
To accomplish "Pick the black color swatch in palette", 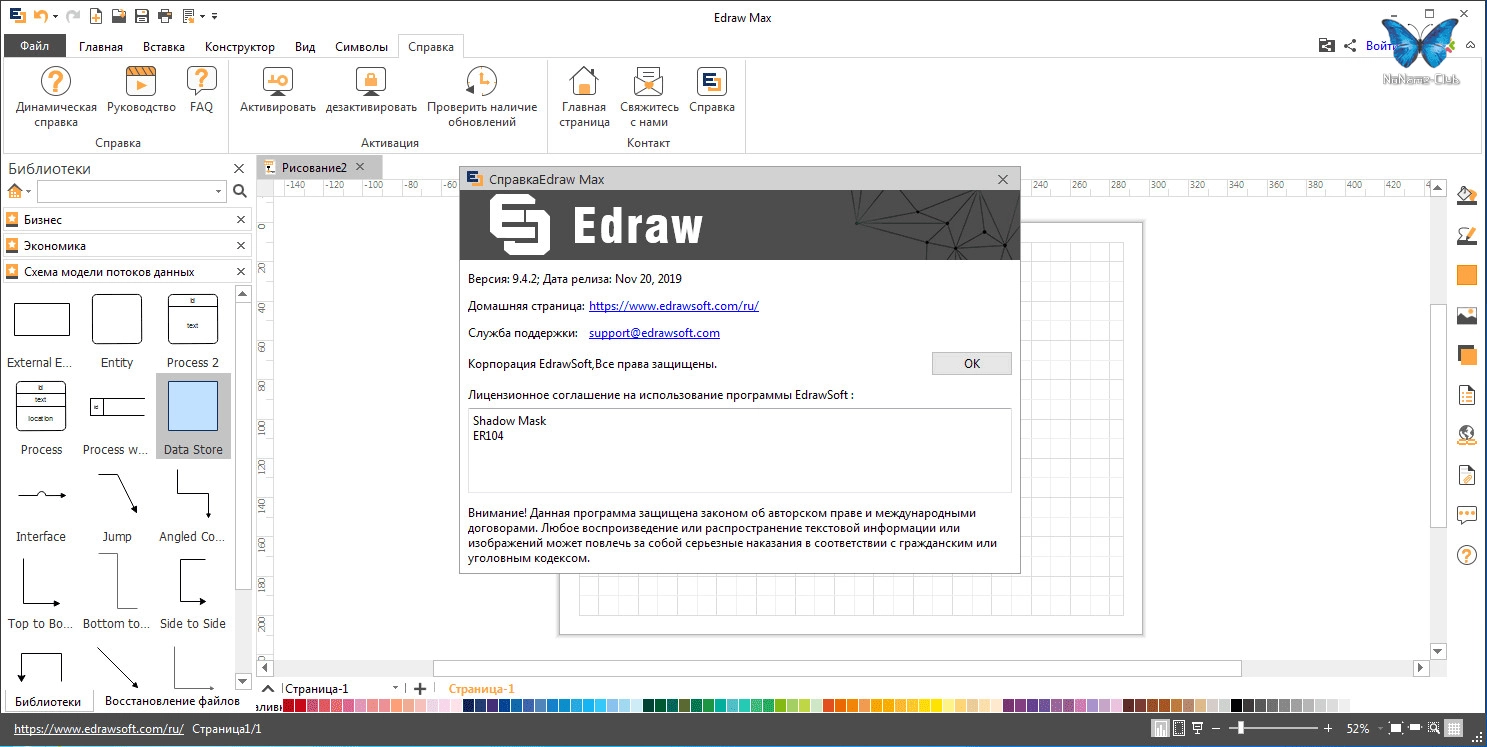I will click(x=1236, y=705).
